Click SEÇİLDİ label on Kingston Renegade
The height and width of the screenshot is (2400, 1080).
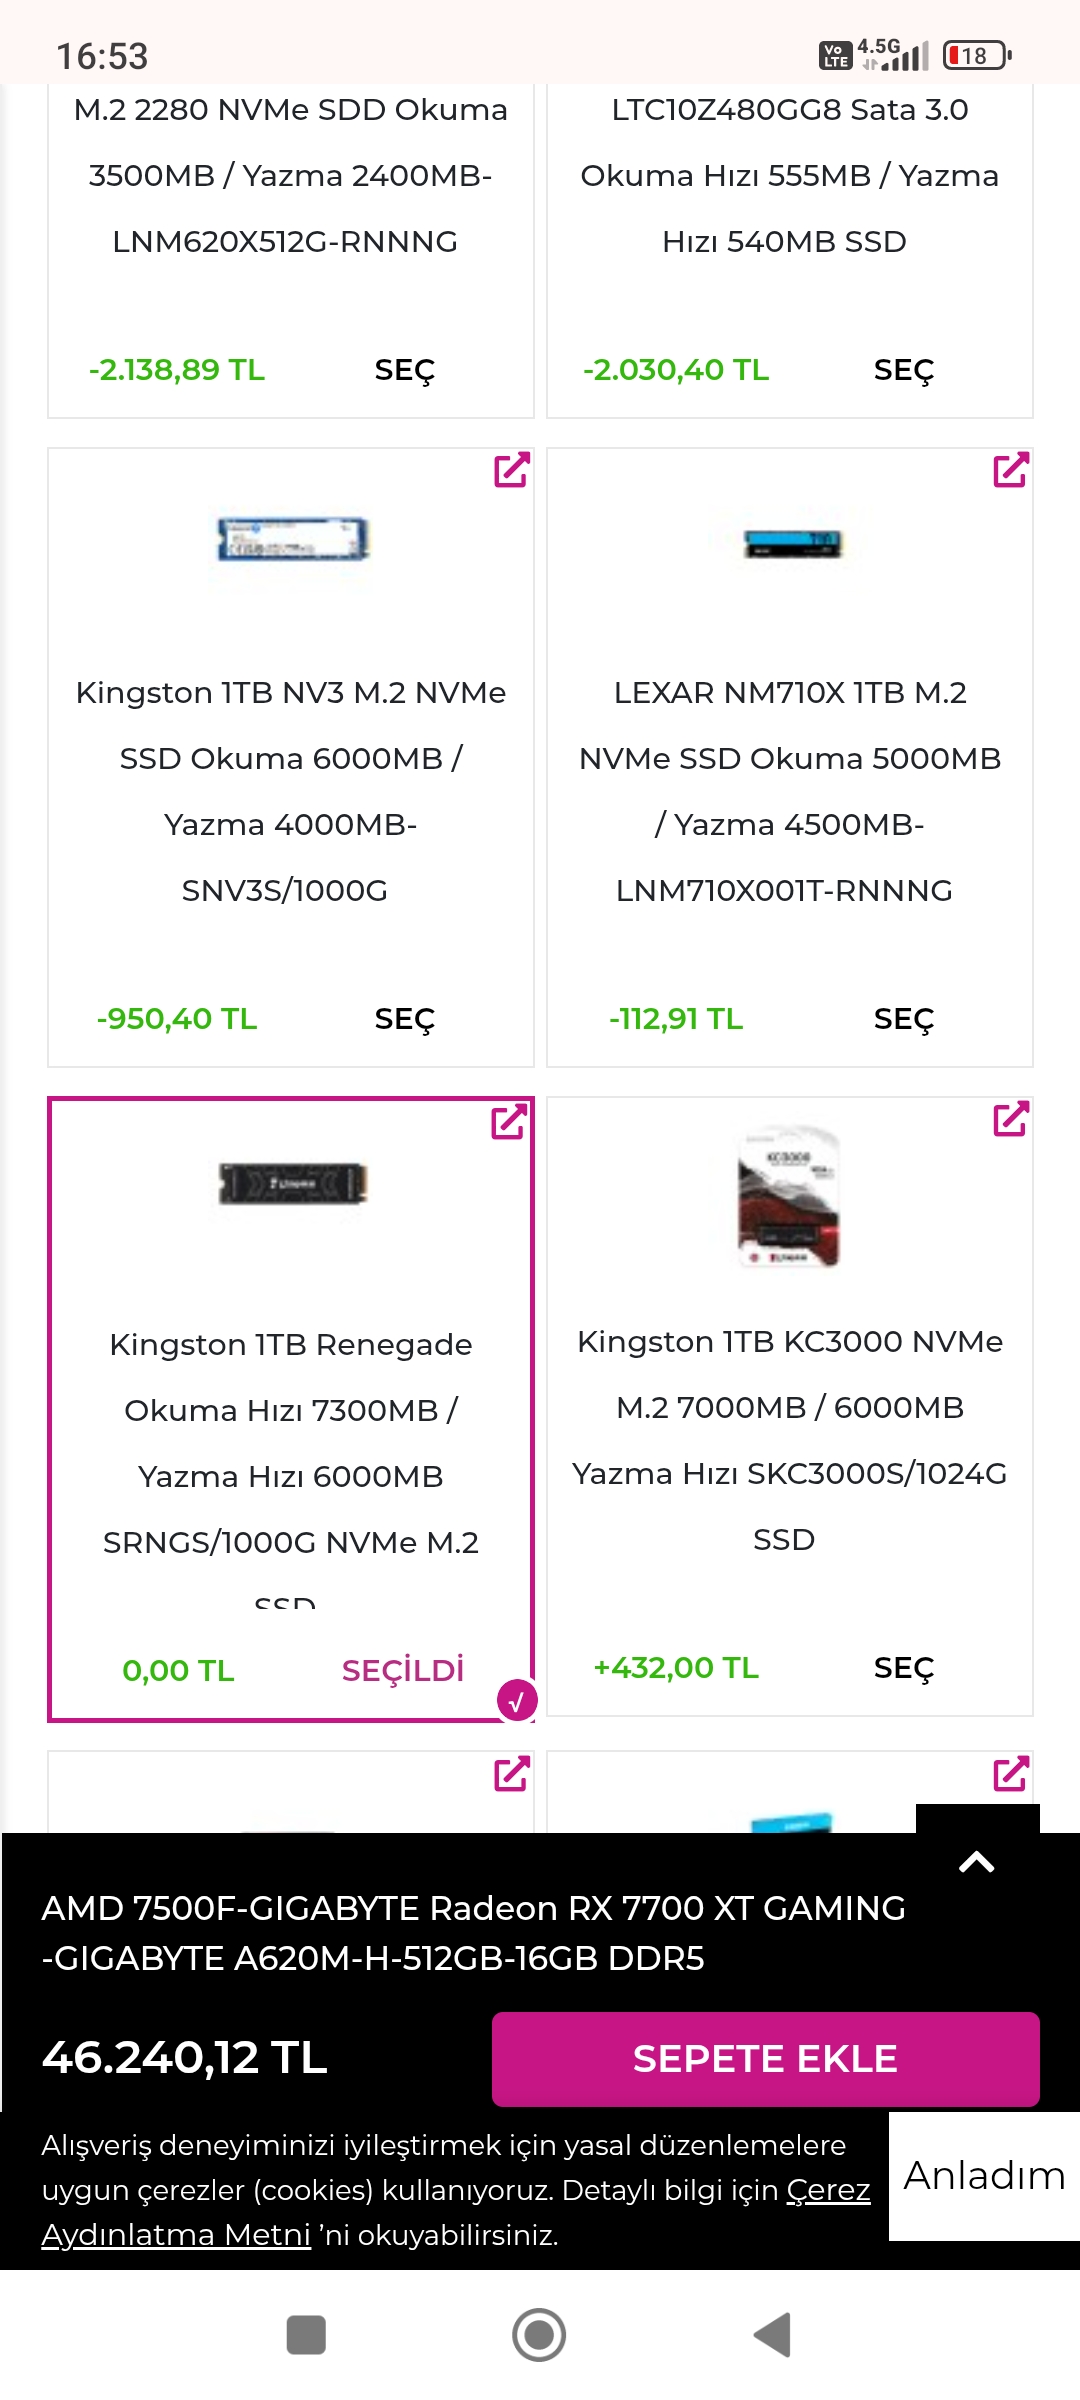point(402,1670)
